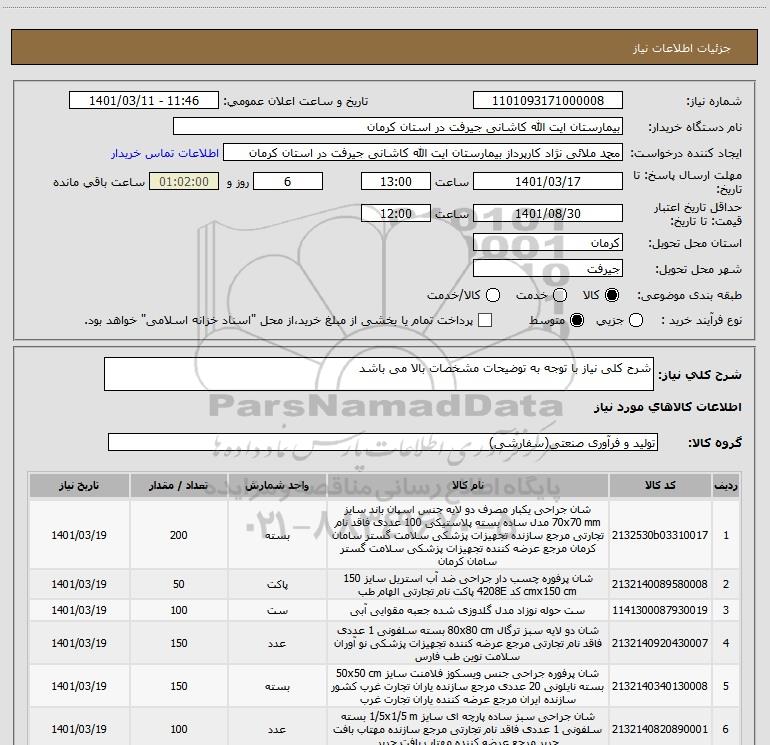Click unit ست in row 3
Viewport: 770px width, 745px height.
(277, 610)
